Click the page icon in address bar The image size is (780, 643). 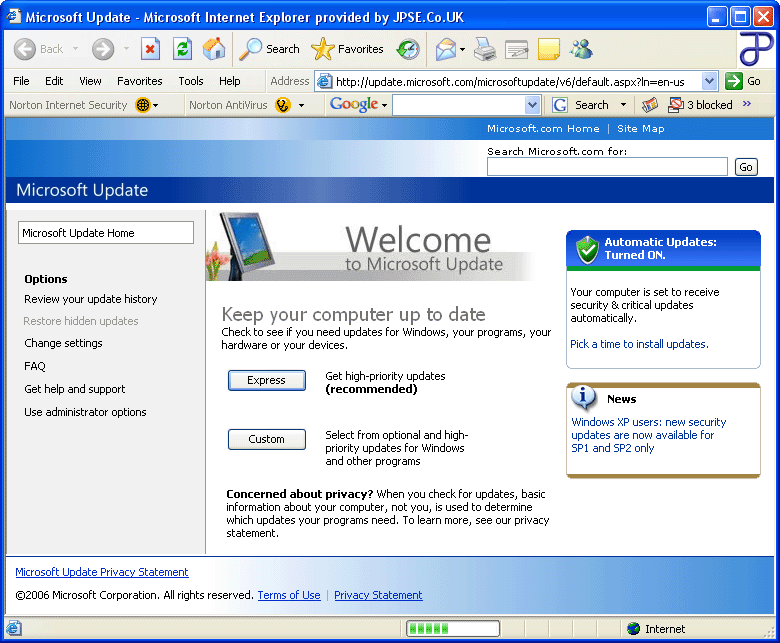pos(325,81)
